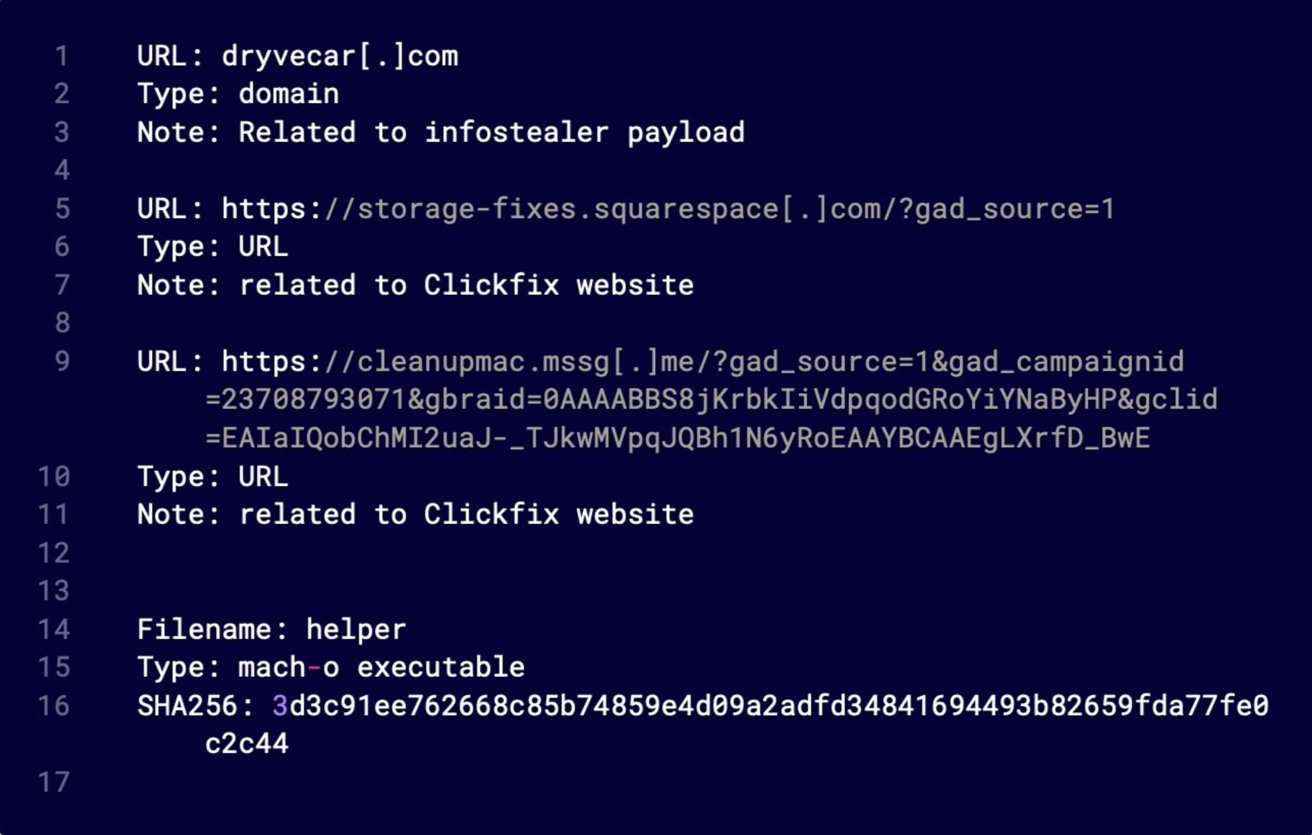This screenshot has width=1312, height=835.
Task: Click line number 16 in the gutter
Action: [x=55, y=706]
